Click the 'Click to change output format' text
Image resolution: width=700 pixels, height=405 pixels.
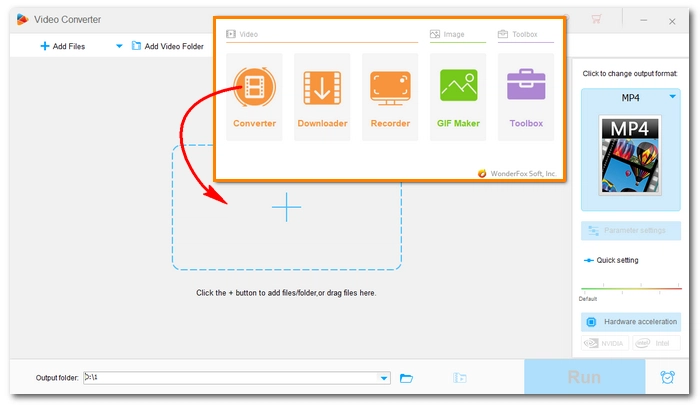point(630,74)
